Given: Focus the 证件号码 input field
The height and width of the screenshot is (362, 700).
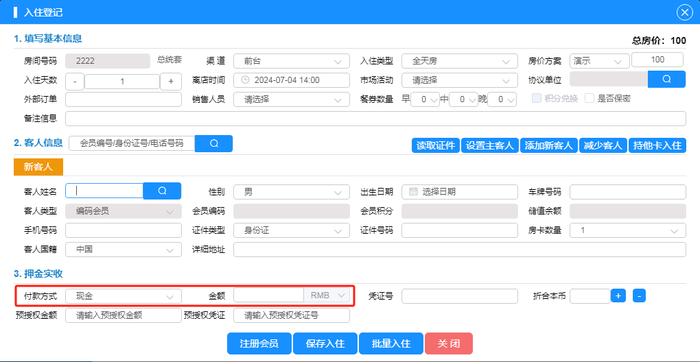Looking at the screenshot, I should coord(459,230).
